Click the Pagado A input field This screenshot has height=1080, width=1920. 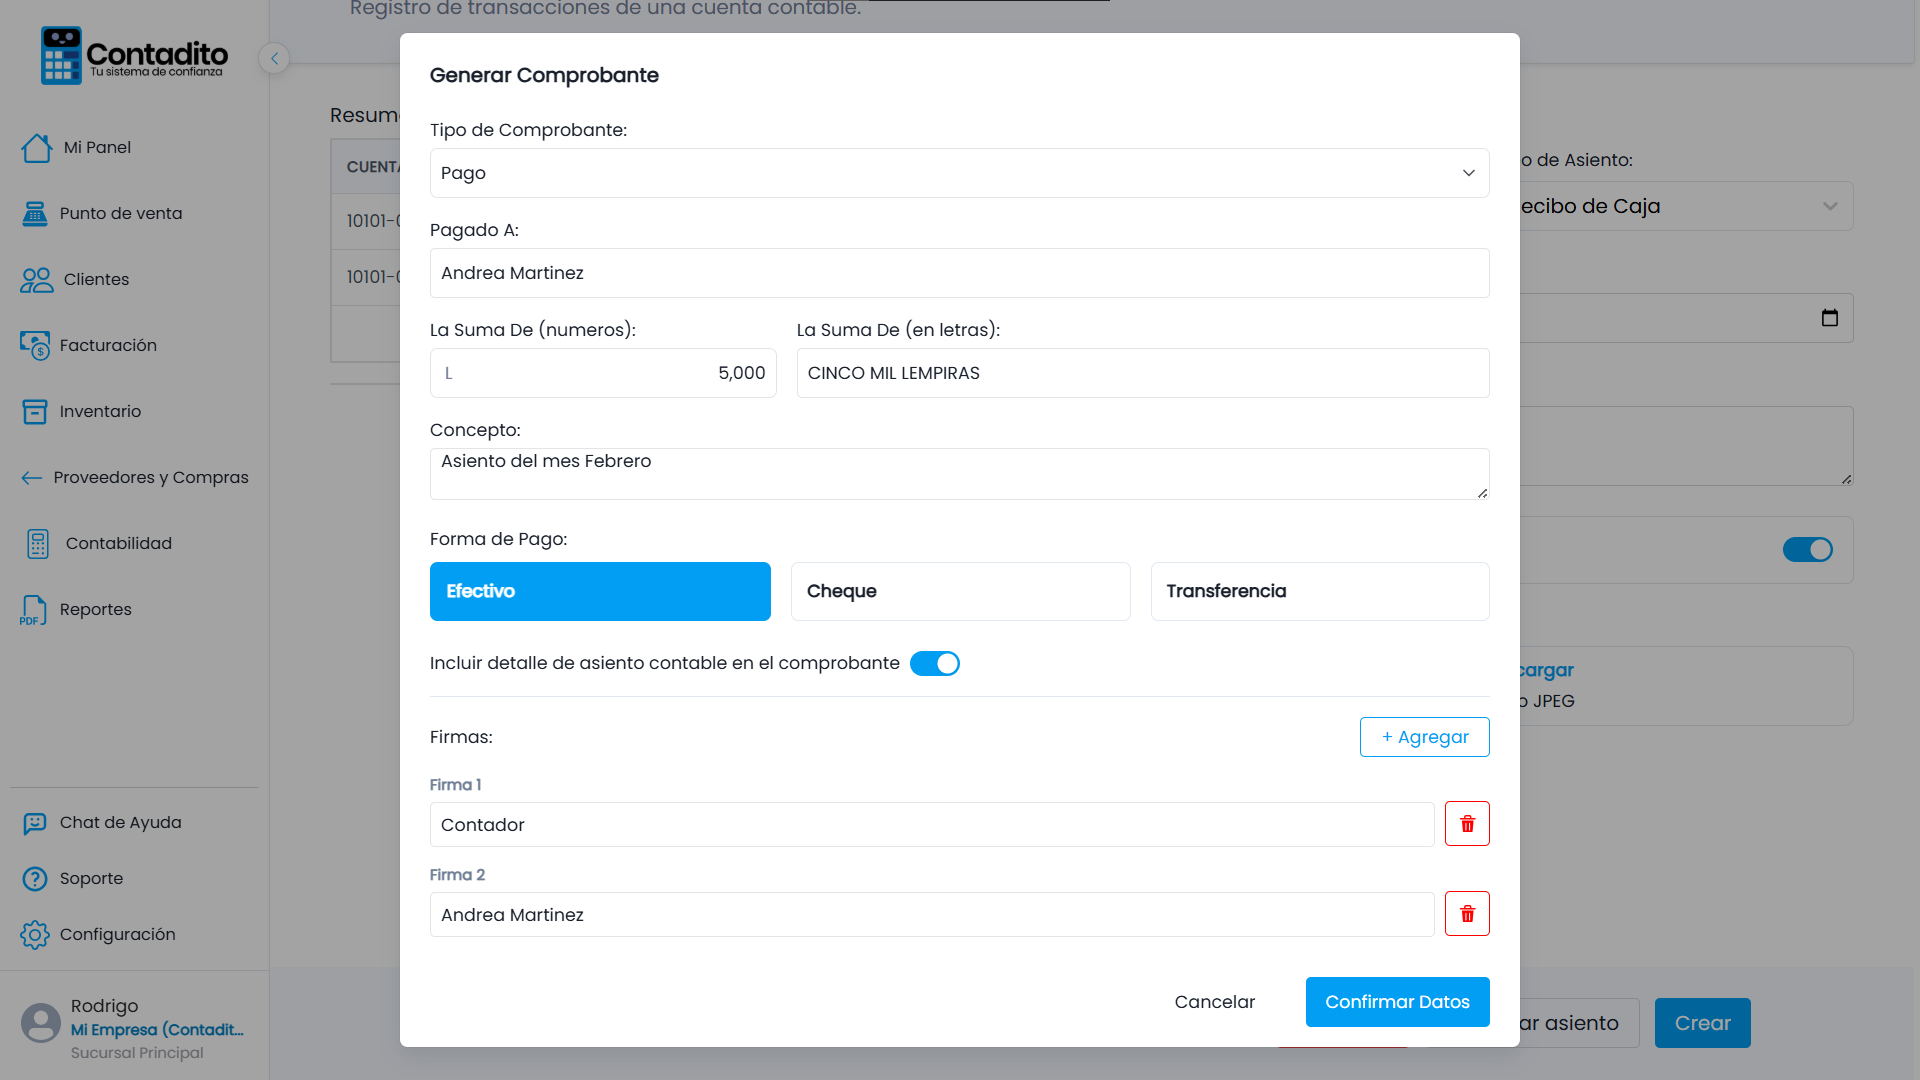(960, 273)
